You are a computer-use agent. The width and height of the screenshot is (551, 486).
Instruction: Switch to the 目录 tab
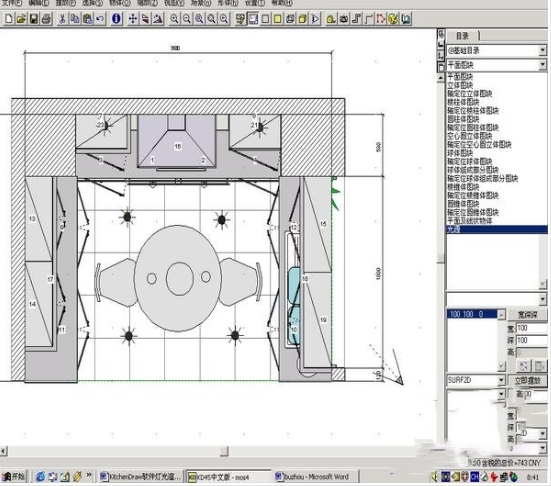[x=462, y=35]
